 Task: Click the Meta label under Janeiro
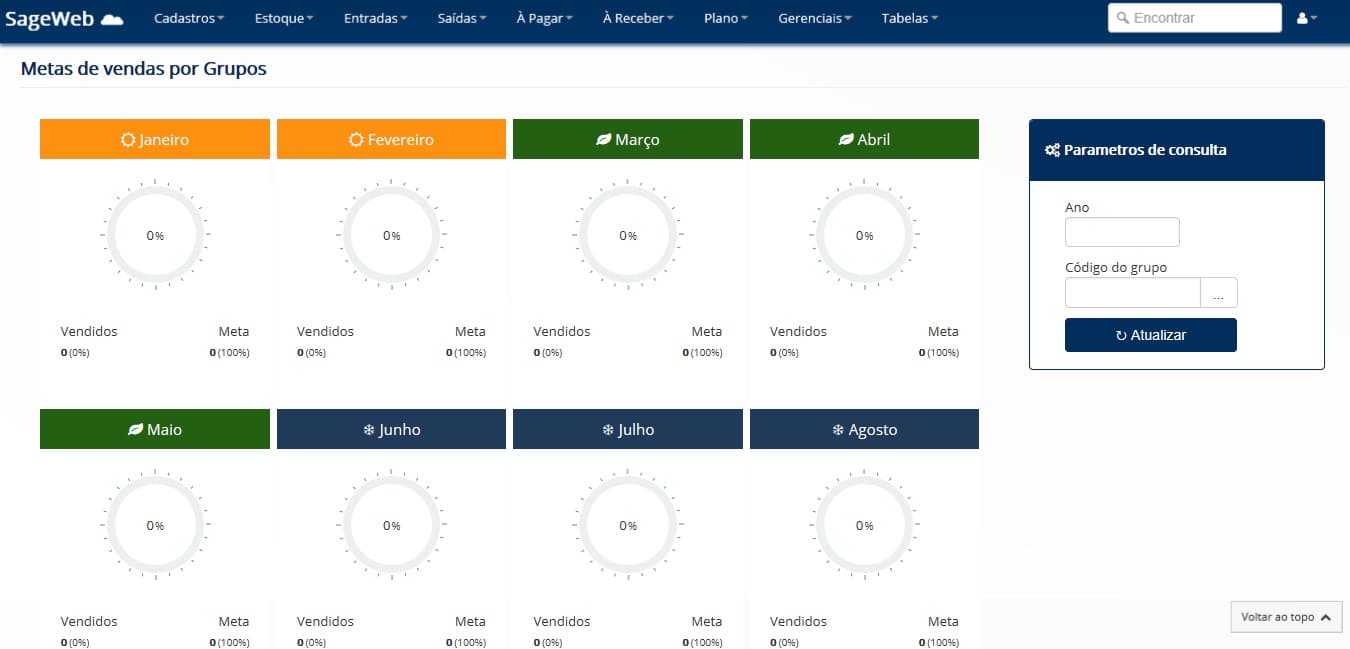(x=234, y=331)
